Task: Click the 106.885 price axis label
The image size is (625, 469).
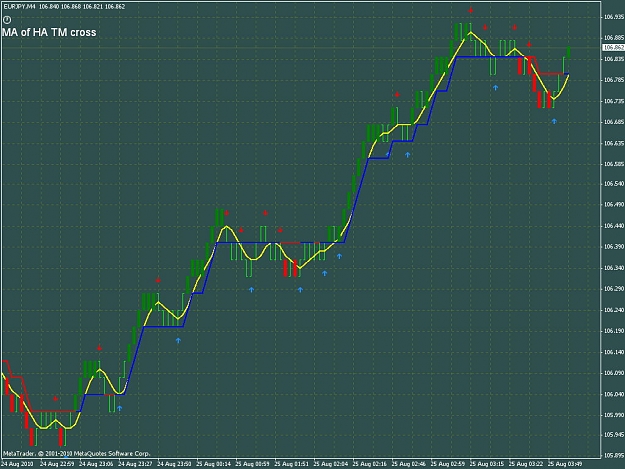Action: pos(614,38)
